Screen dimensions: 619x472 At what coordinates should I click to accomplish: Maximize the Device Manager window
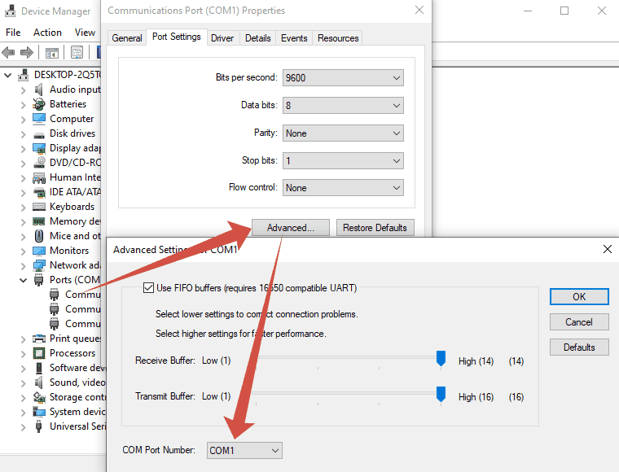click(565, 11)
